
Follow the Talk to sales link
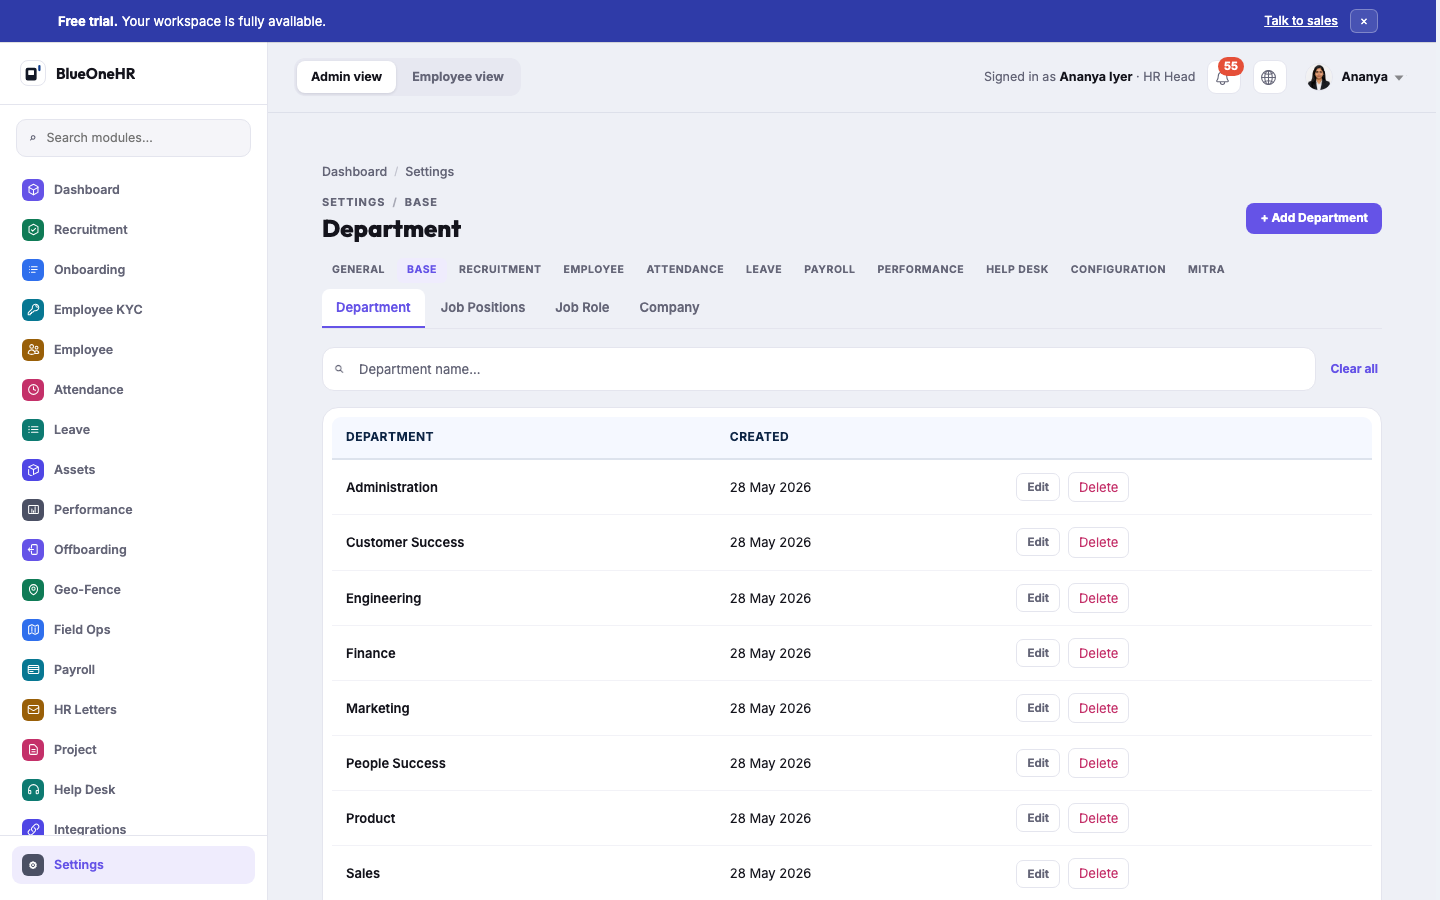(x=1300, y=21)
